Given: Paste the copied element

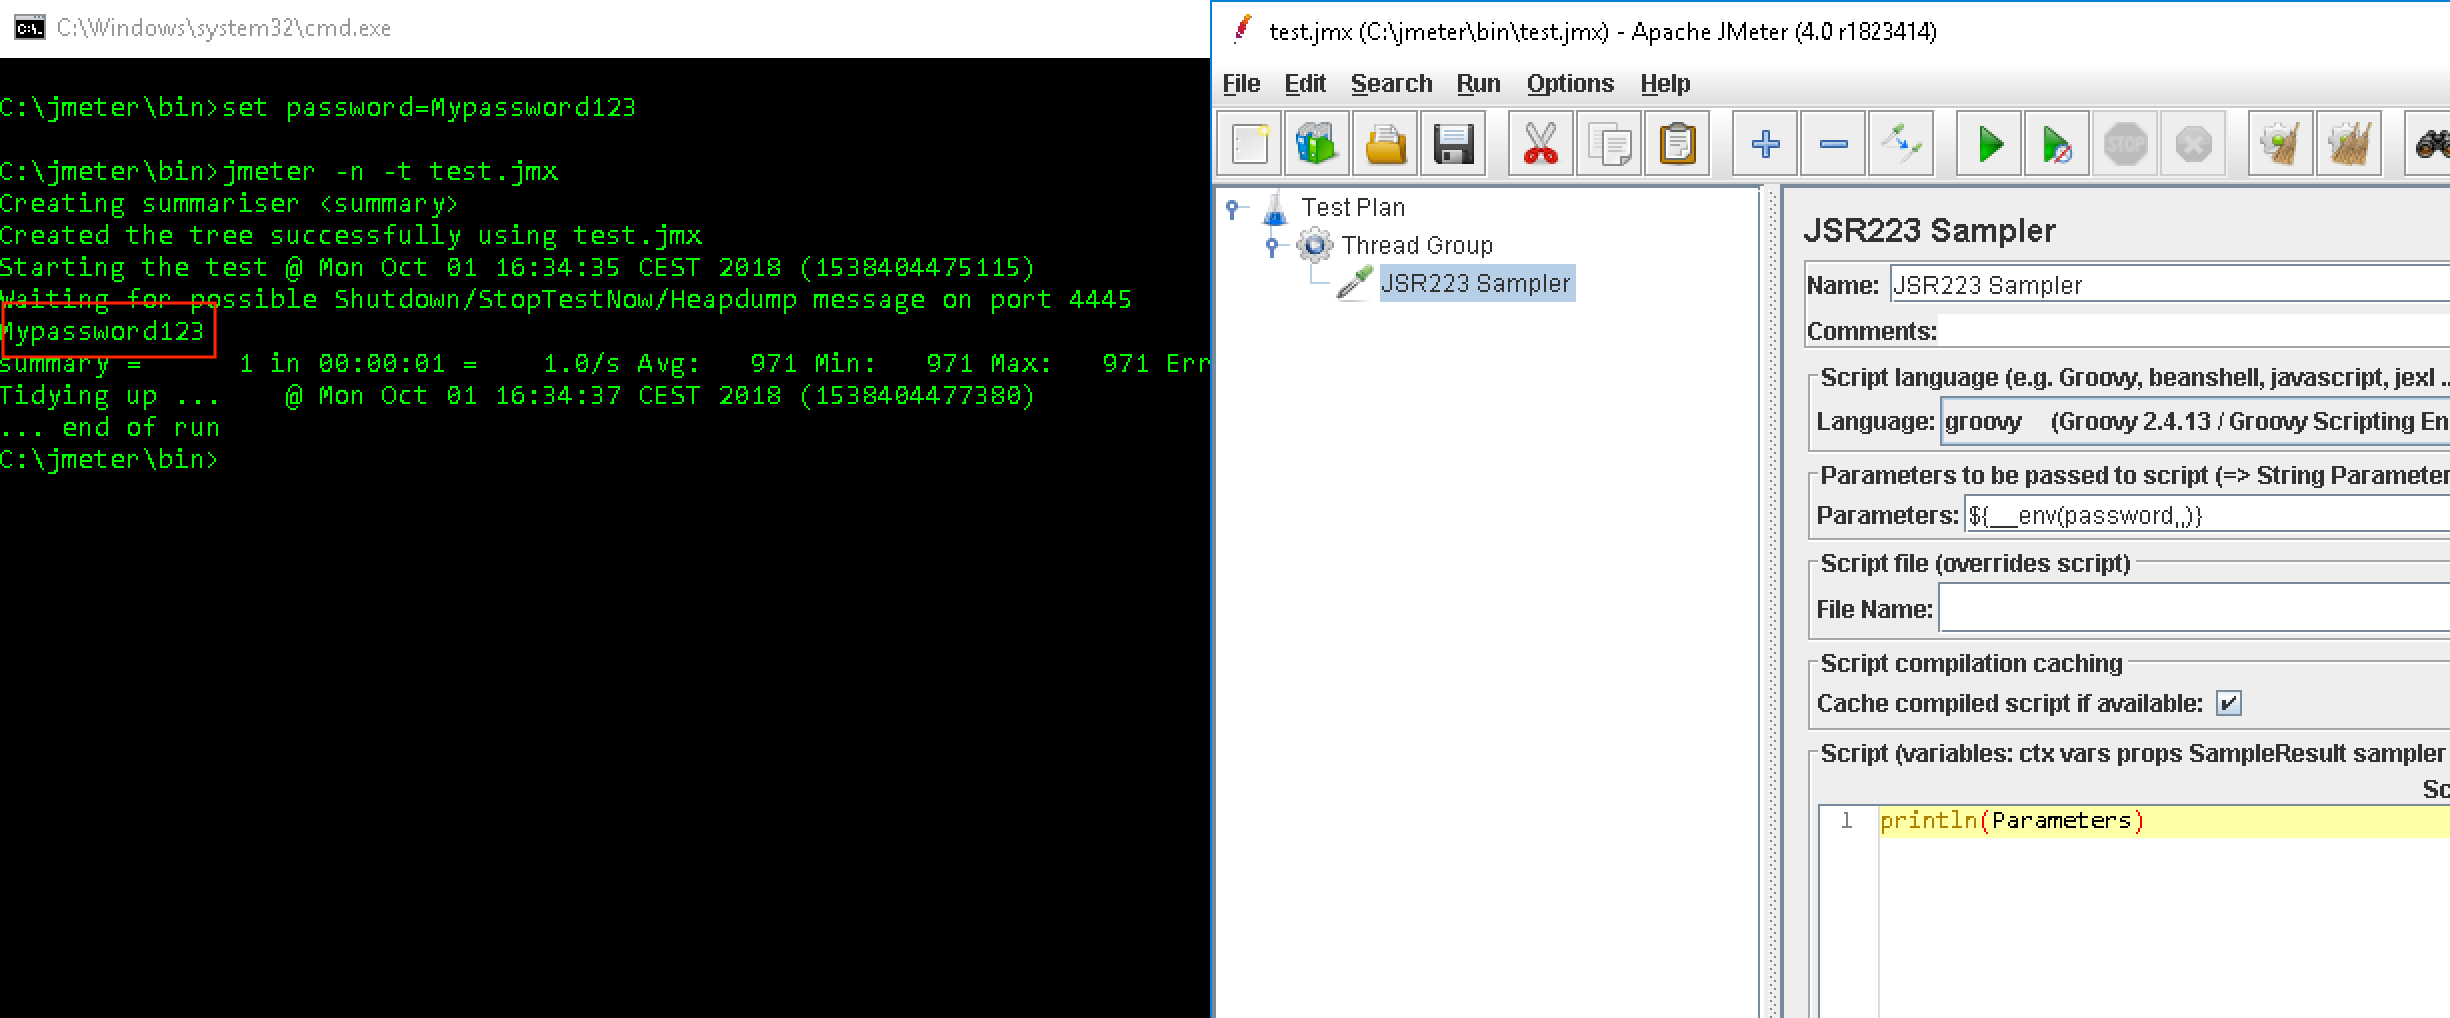Looking at the screenshot, I should 1679,143.
